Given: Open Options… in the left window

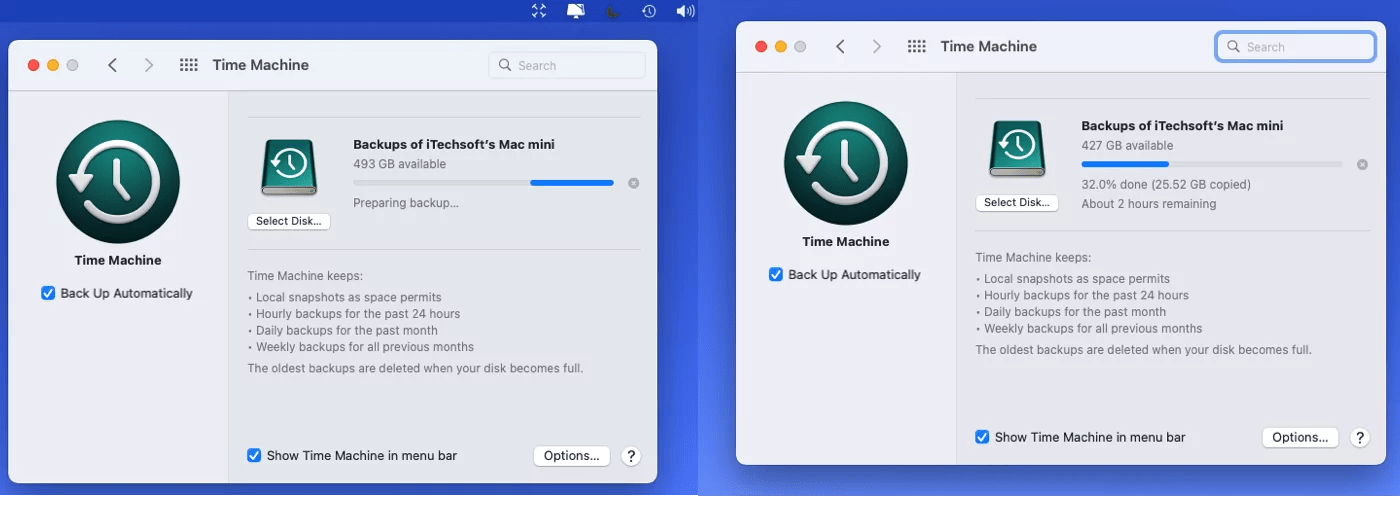Looking at the screenshot, I should [x=571, y=456].
